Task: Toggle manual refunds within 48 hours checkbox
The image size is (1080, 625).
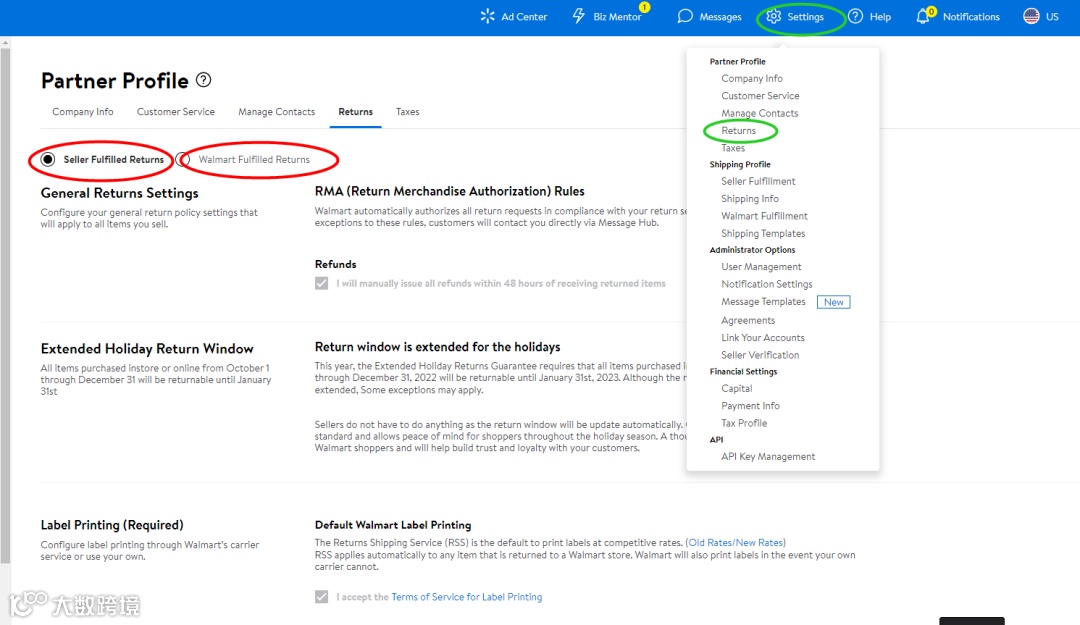Action: click(322, 283)
